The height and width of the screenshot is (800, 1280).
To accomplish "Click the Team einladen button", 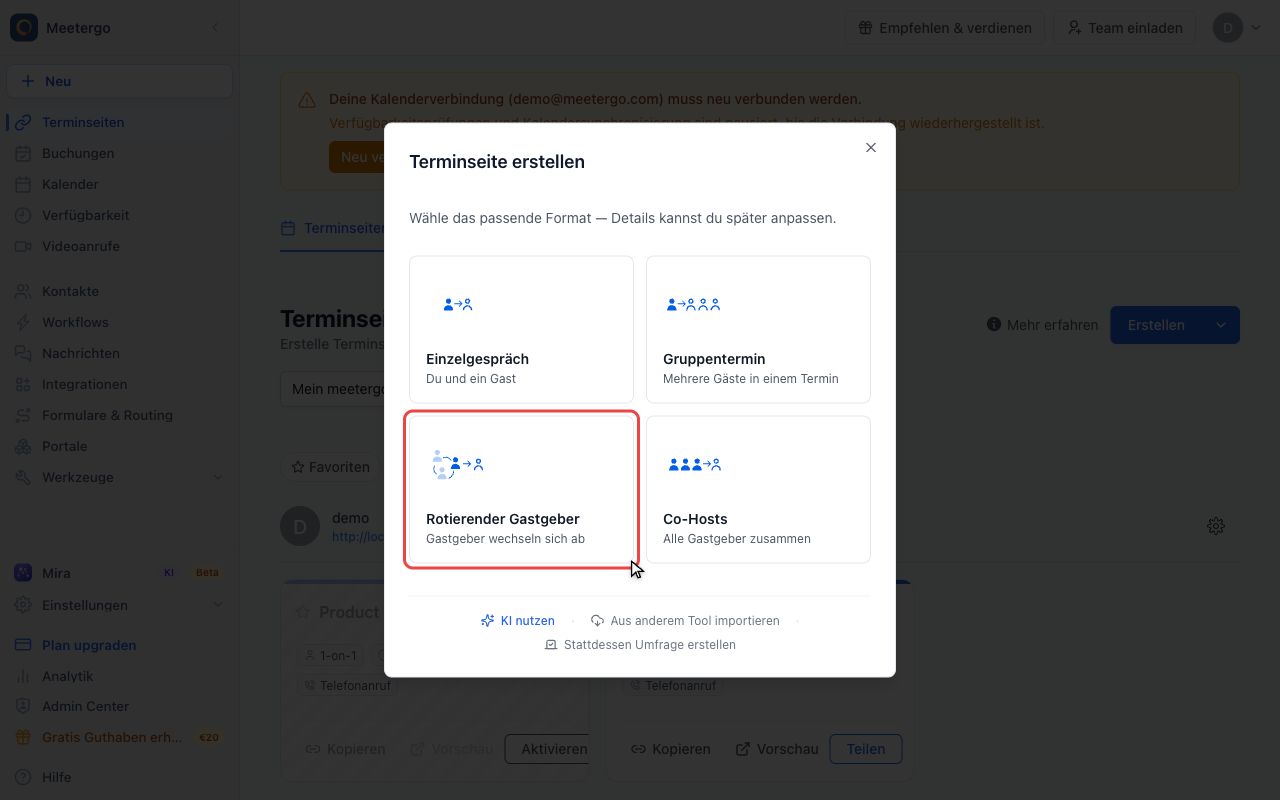I will pyautogui.click(x=1124, y=28).
